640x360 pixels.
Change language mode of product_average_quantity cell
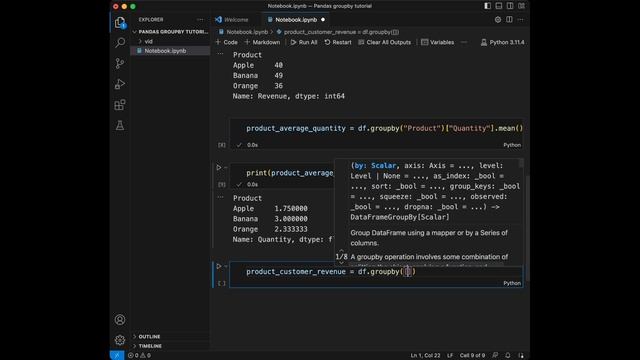click(x=512, y=145)
